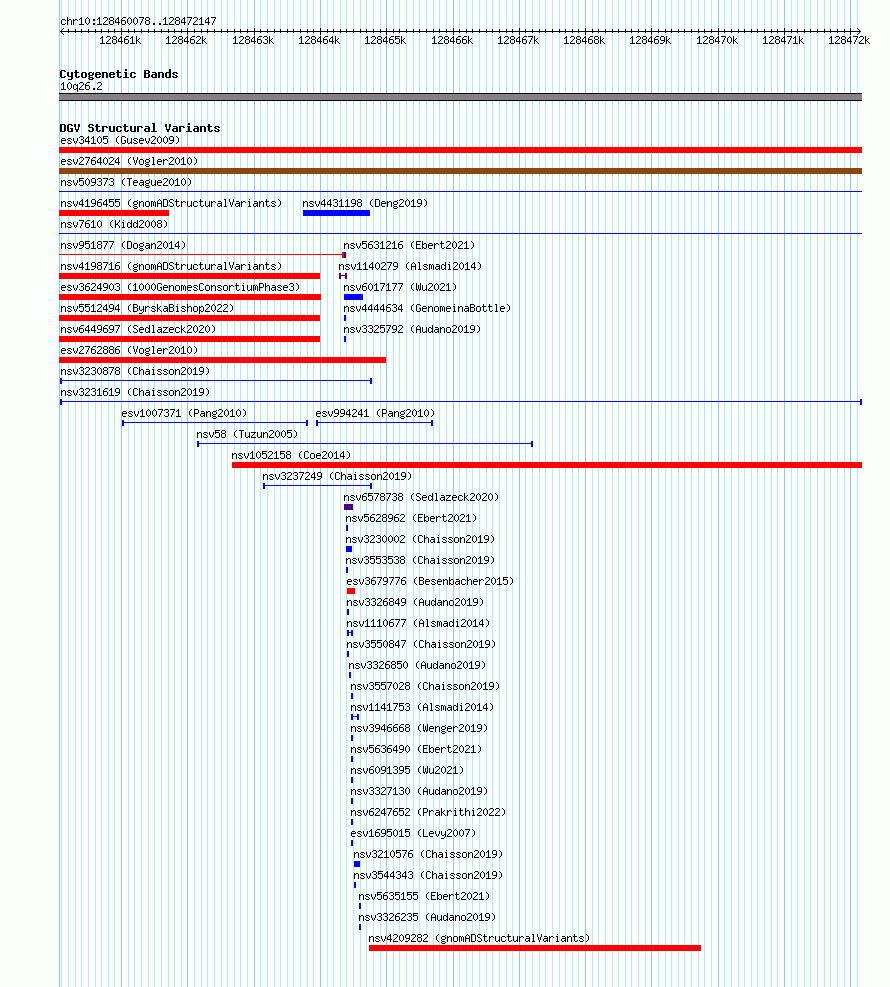Viewport: 890px width, 987px height.
Task: Click the brown esv2764024 variant bar
Action: tap(460, 171)
